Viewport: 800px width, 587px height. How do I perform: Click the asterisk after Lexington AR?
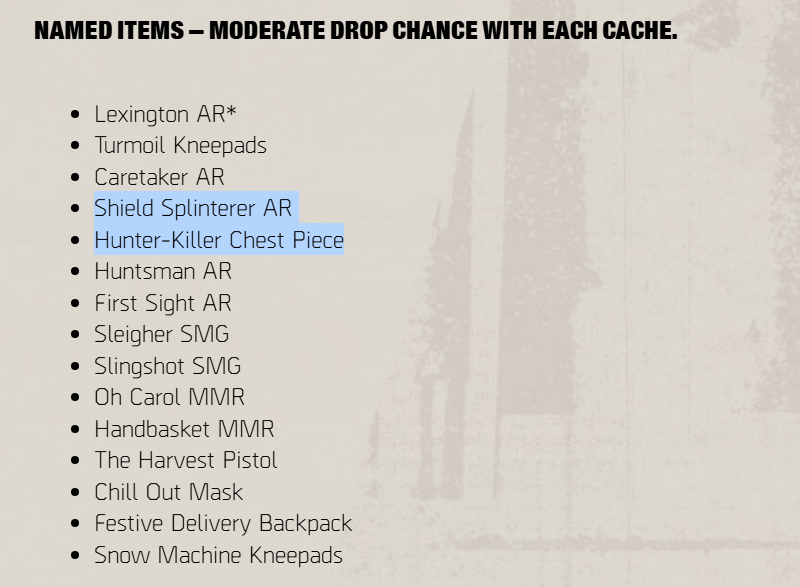(231, 111)
